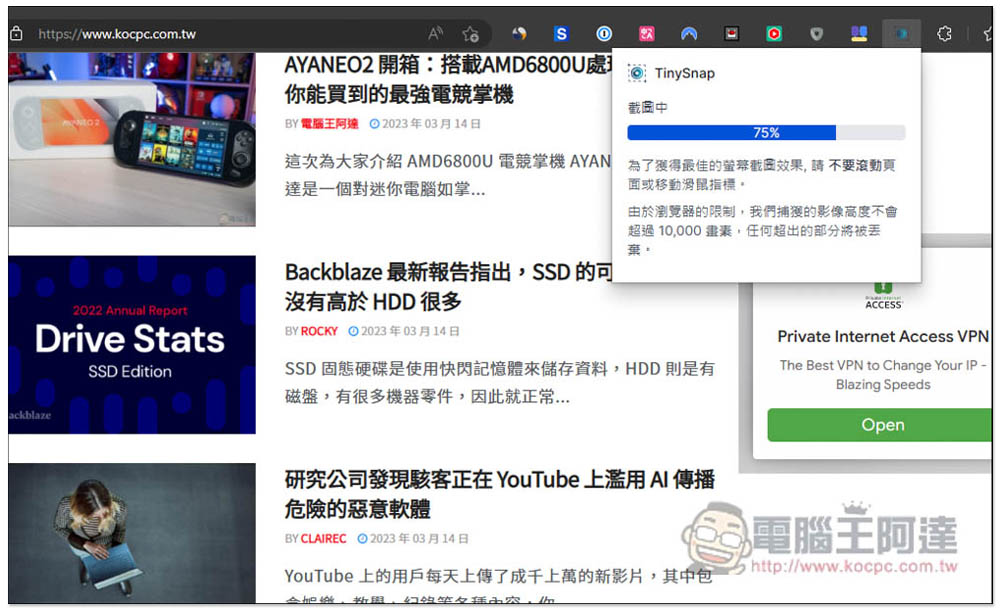Screen dimensions: 1000x611
Task: Click the Best VPN to Change Your IP text
Action: click(883, 375)
